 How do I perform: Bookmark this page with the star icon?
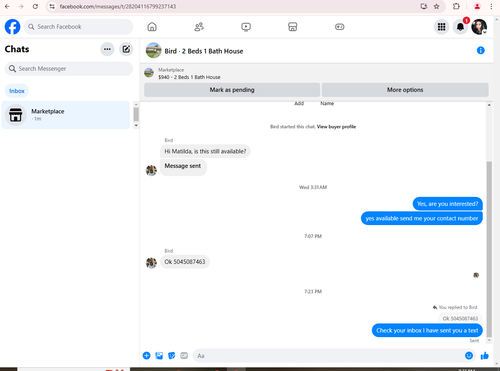(x=436, y=6)
